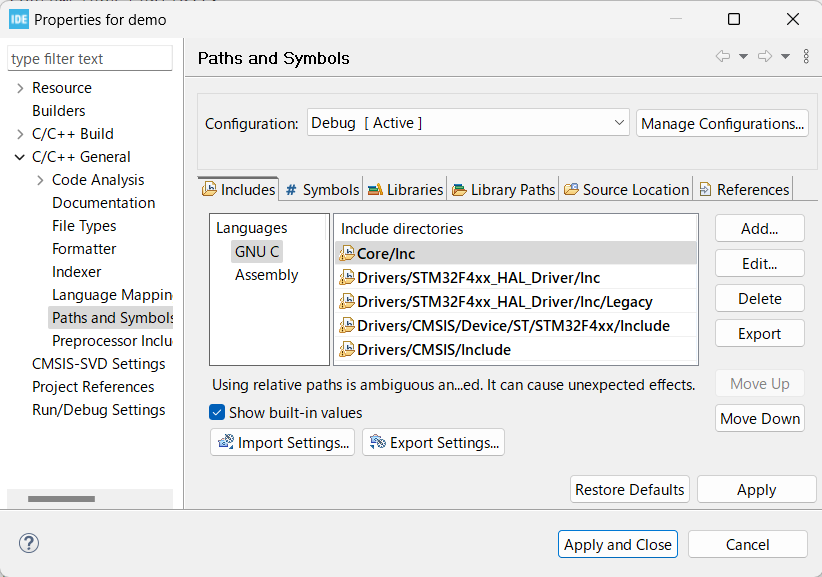The height and width of the screenshot is (577, 822).
Task: Click the help question mark icon
Action: [28, 544]
